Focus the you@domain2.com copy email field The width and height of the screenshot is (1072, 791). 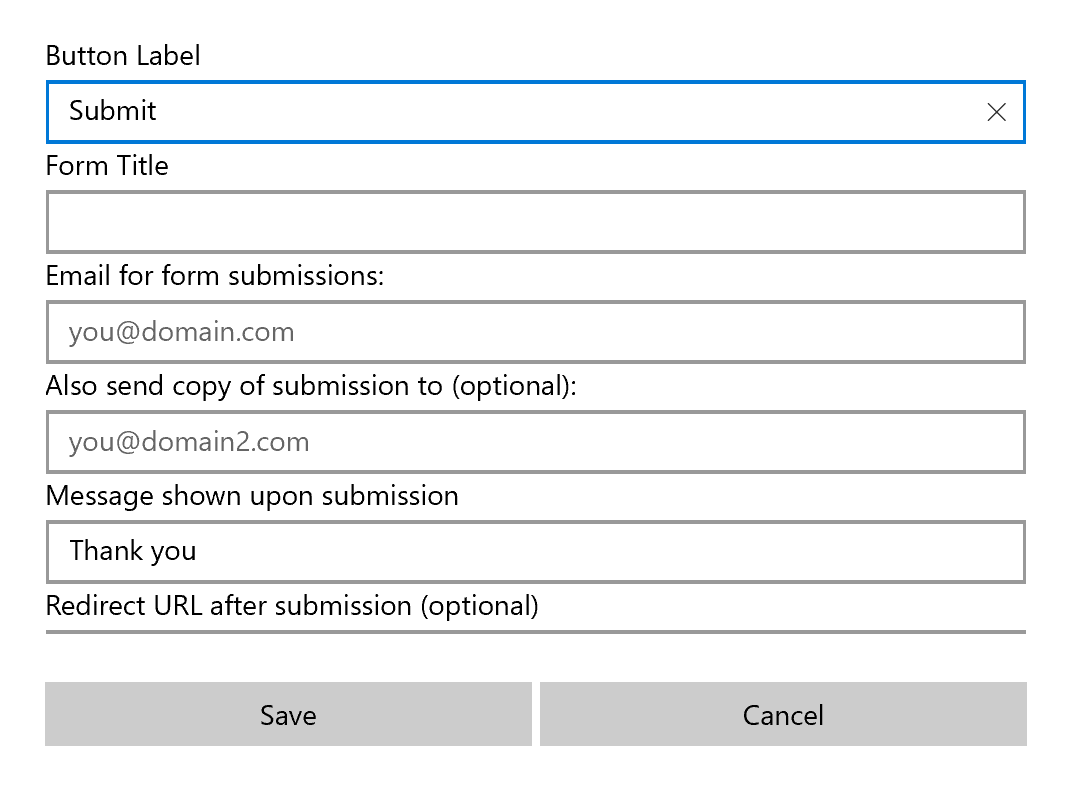[x=535, y=442]
